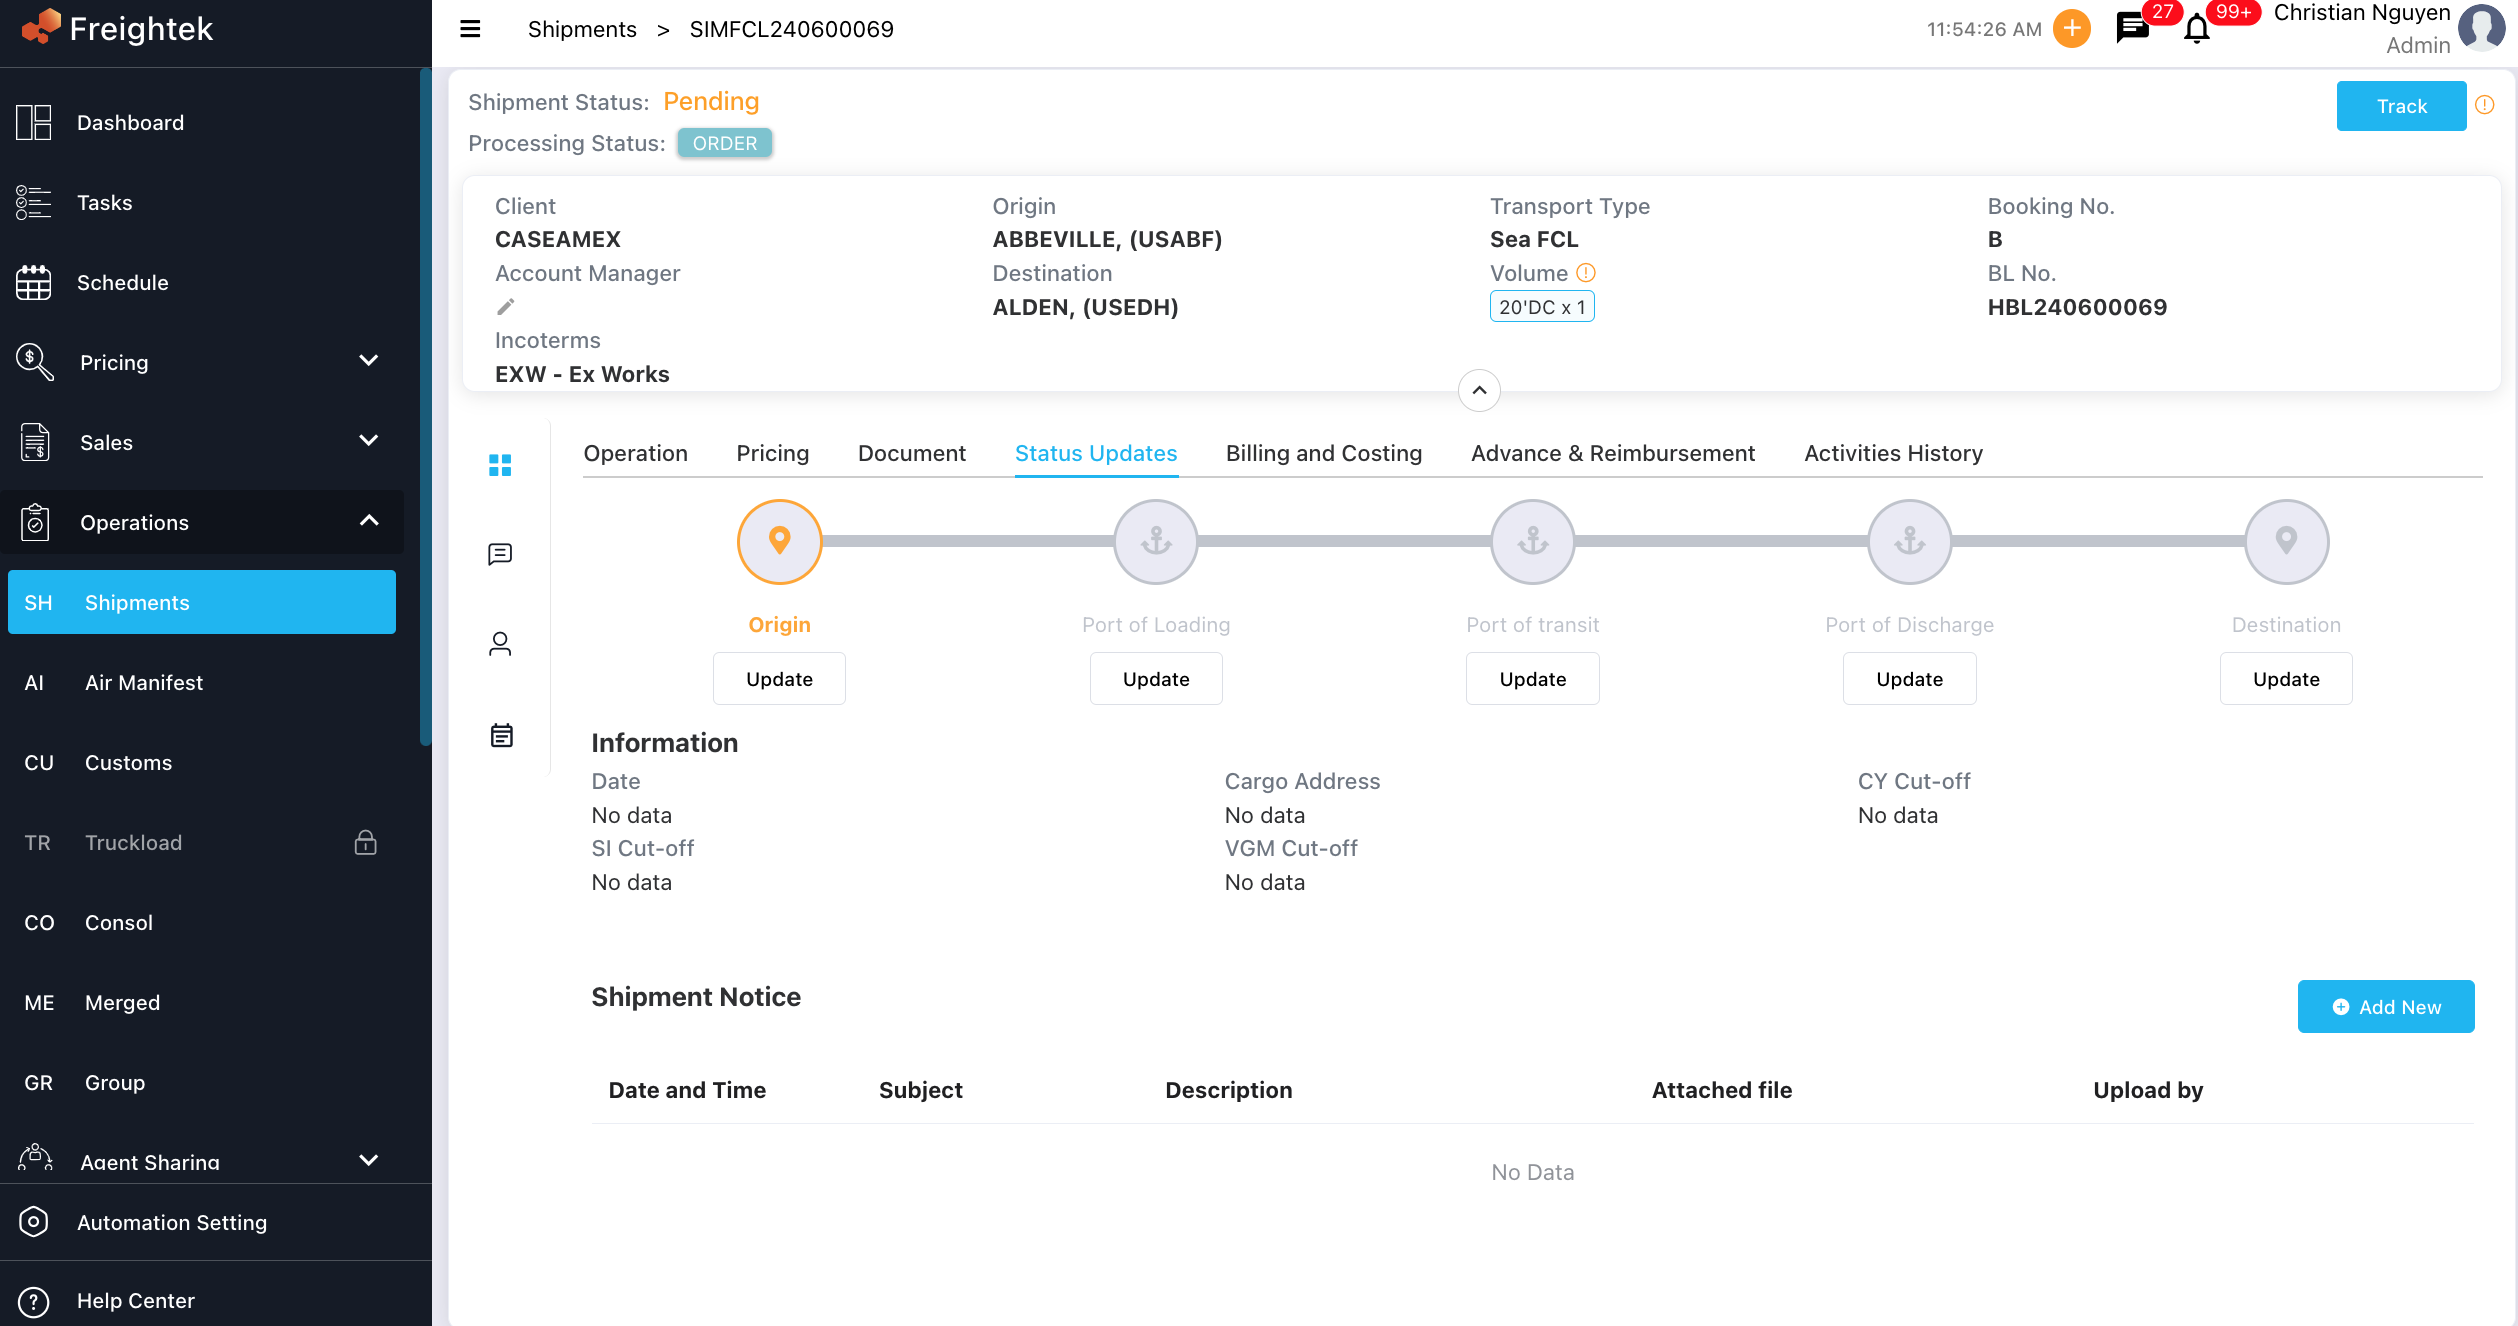
Task: Expand the Sales sidebar menu
Action: coord(368,441)
